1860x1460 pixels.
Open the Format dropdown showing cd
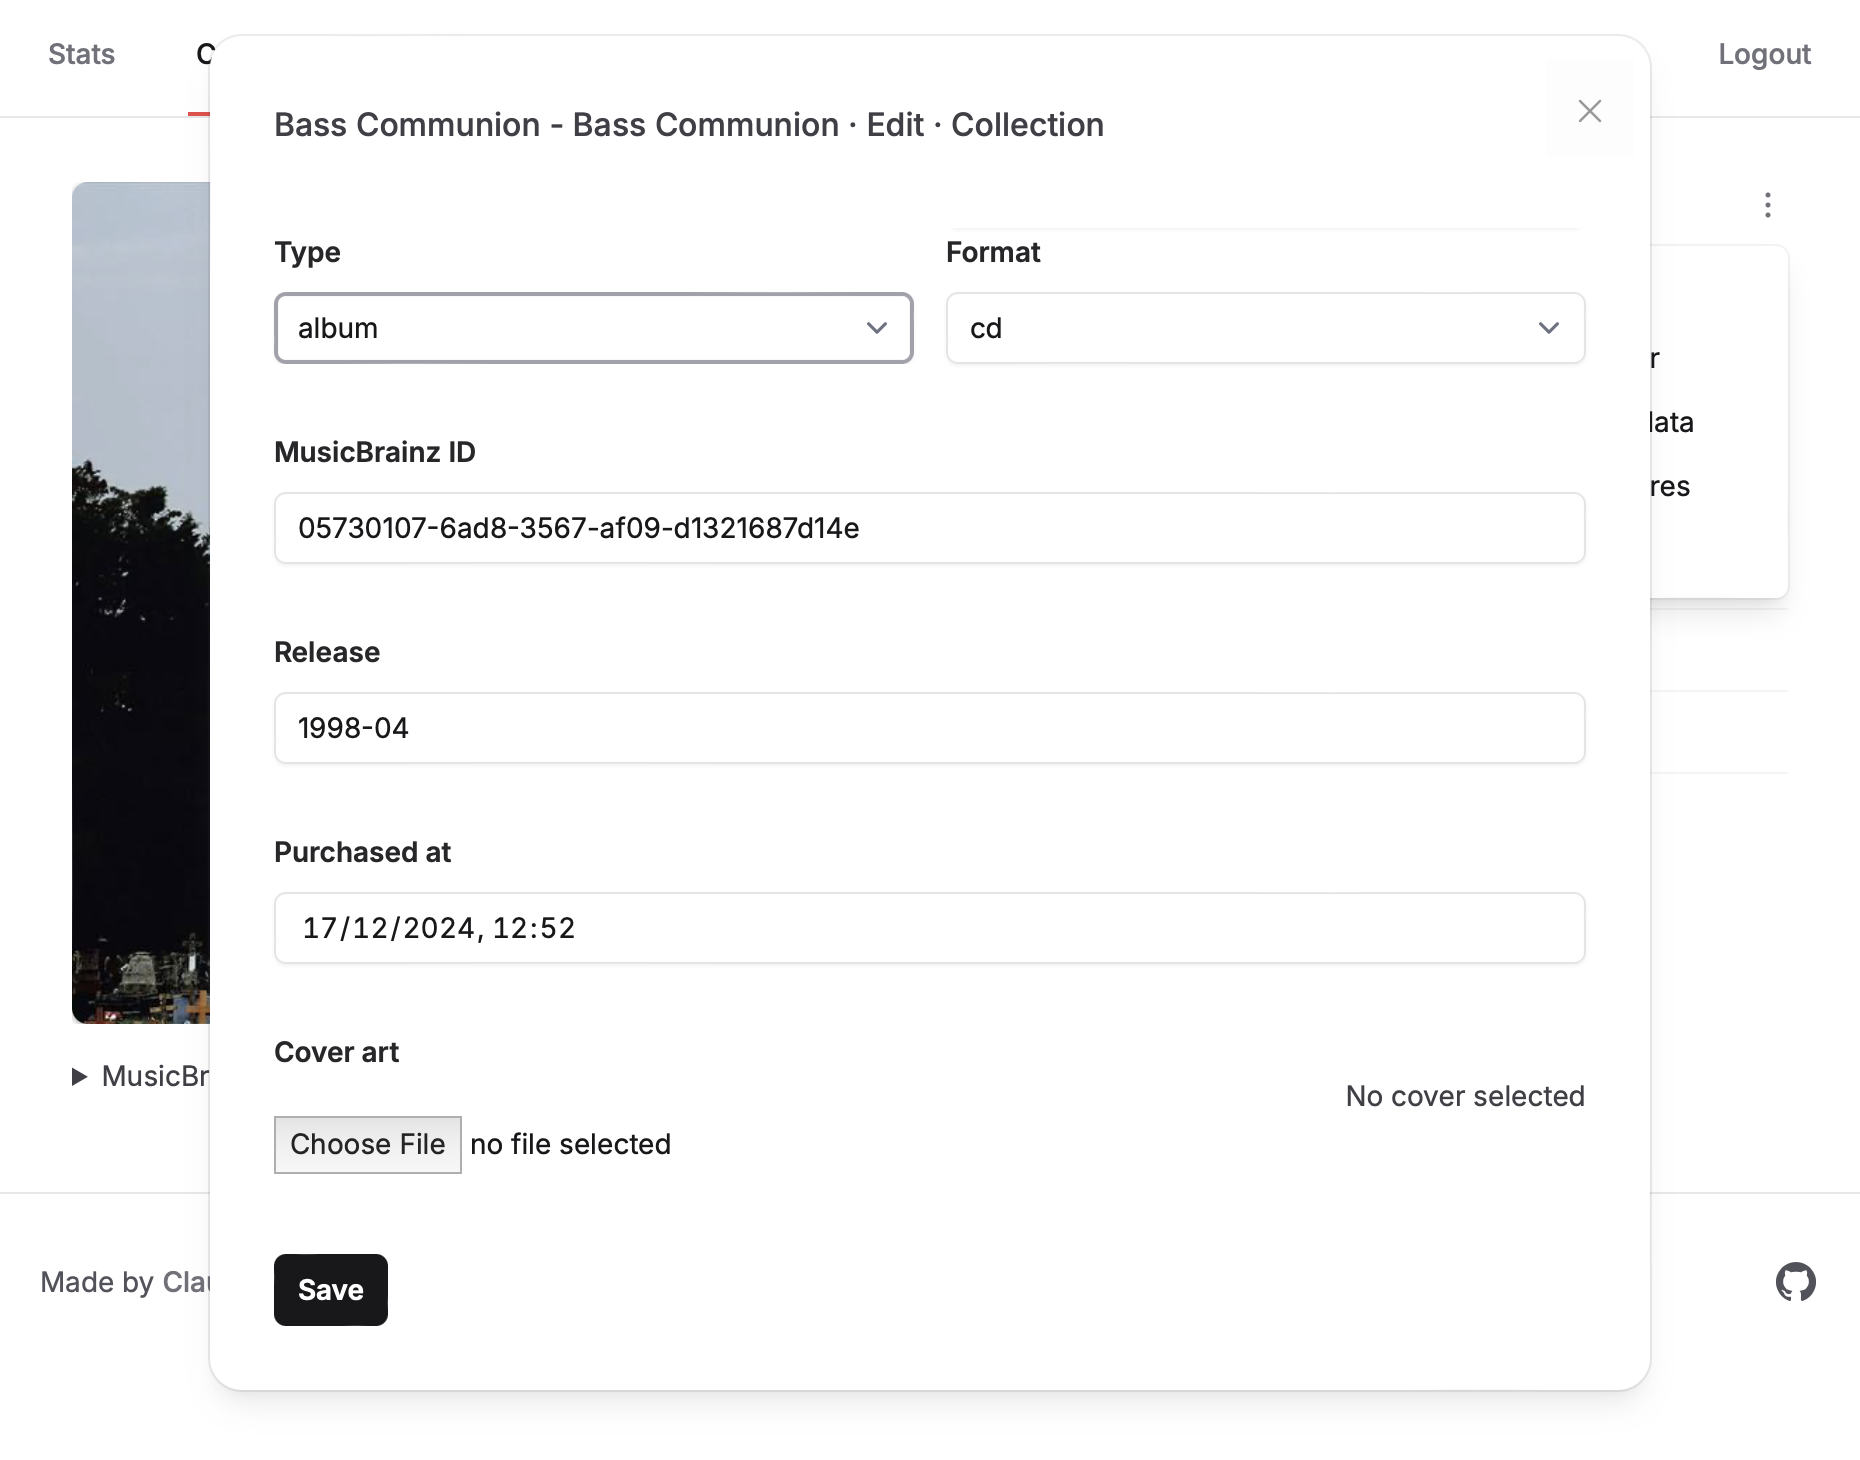click(x=1265, y=328)
